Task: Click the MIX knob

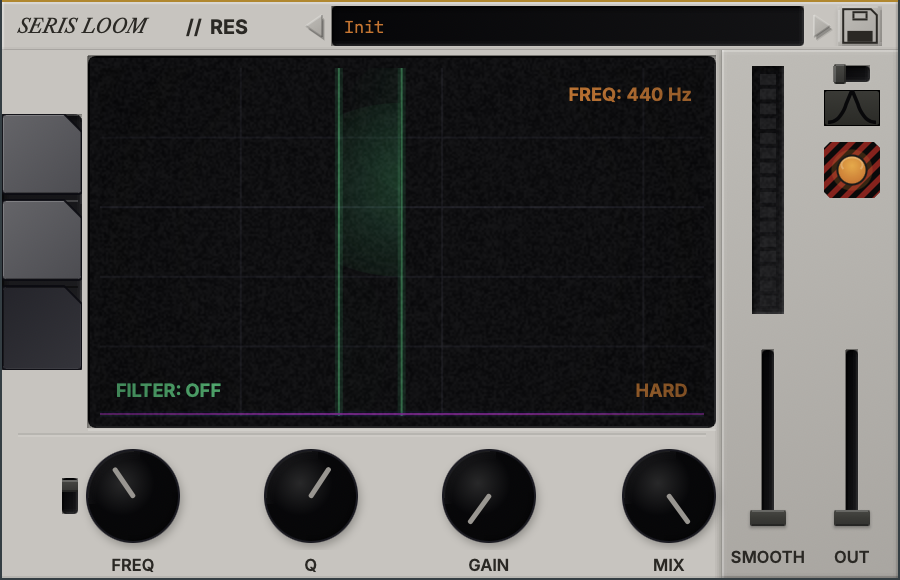Action: point(668,496)
